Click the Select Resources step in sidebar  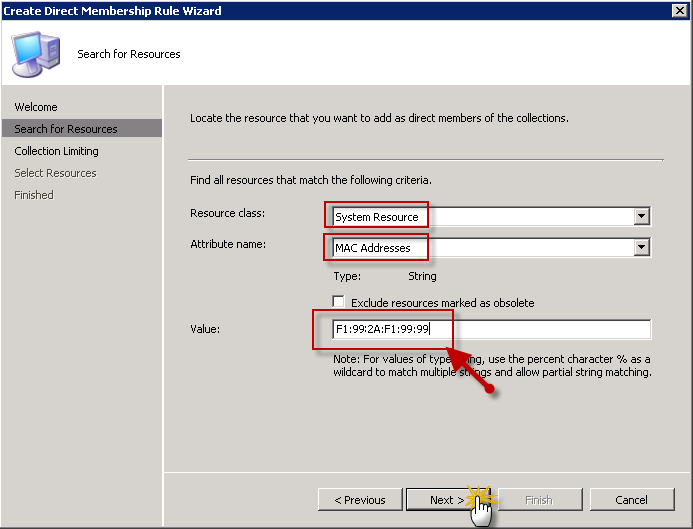click(55, 173)
